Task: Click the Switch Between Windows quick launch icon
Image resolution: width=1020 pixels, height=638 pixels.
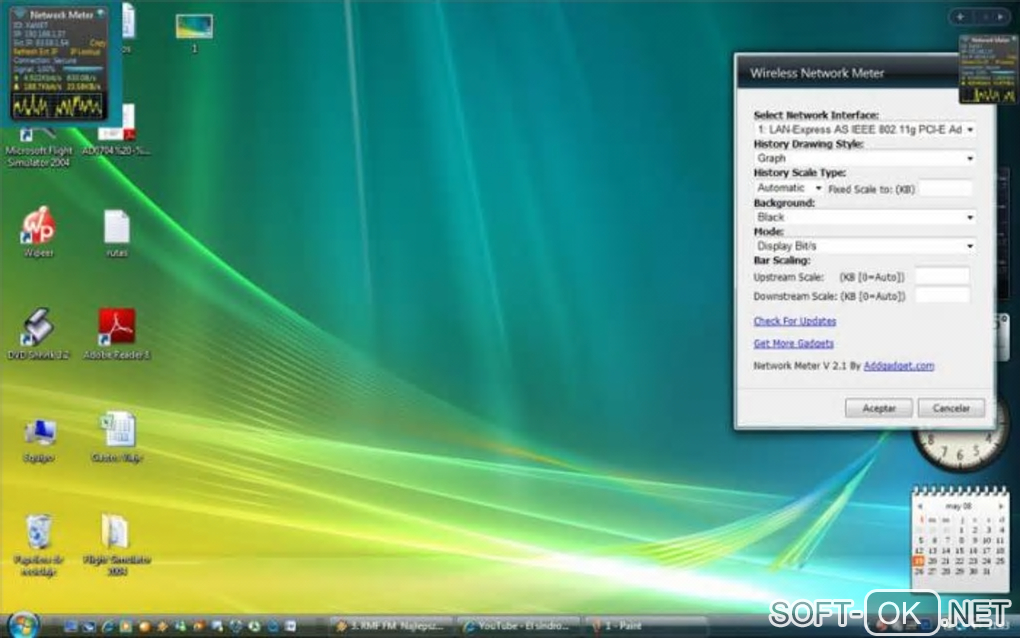Action: point(88,626)
